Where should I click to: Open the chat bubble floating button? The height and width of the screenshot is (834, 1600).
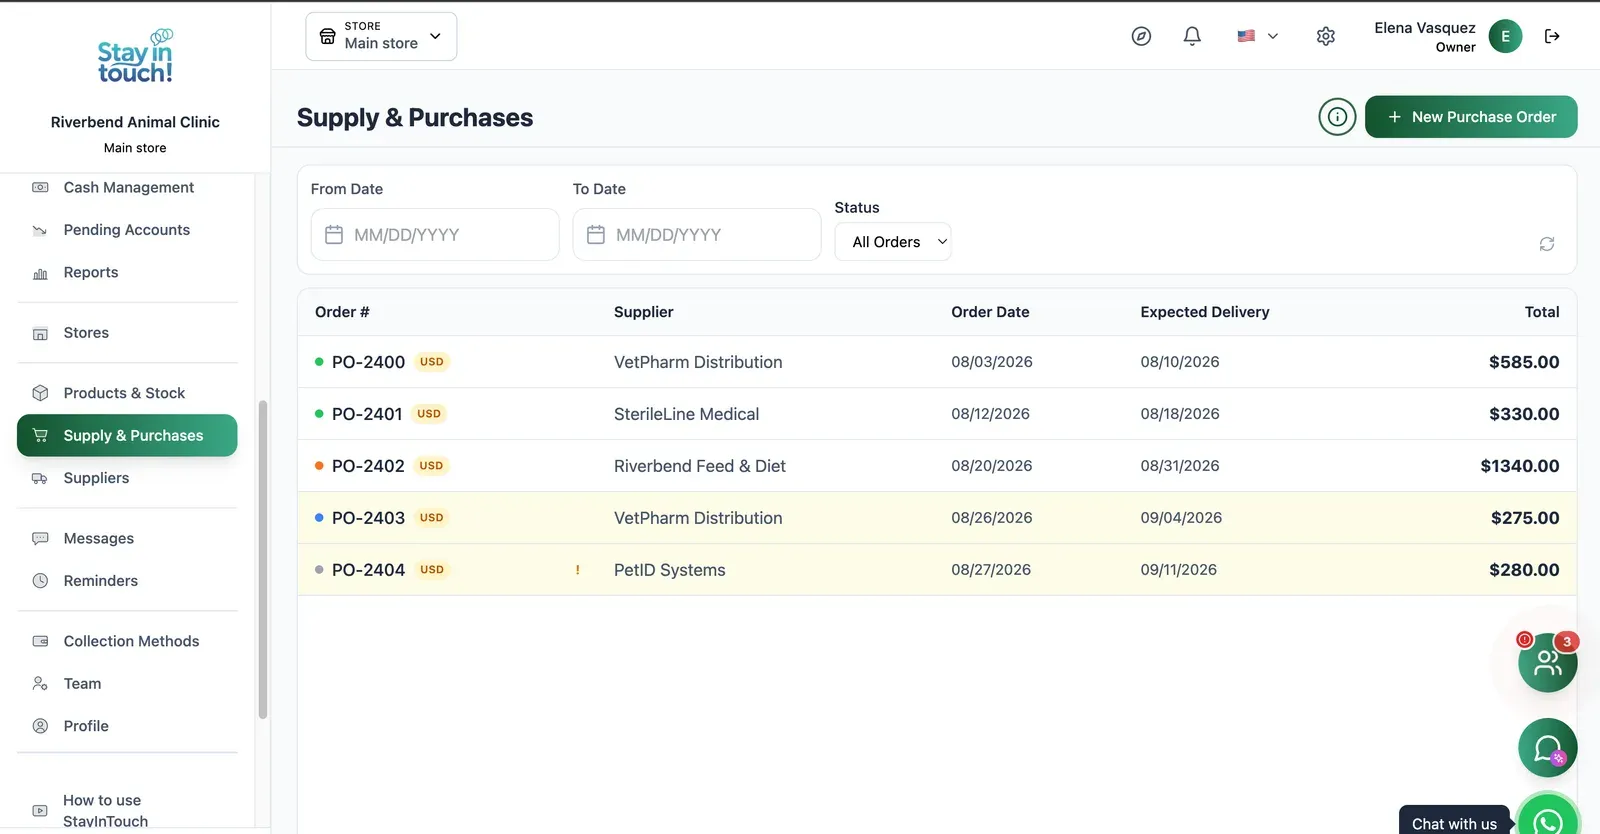pos(1547,748)
